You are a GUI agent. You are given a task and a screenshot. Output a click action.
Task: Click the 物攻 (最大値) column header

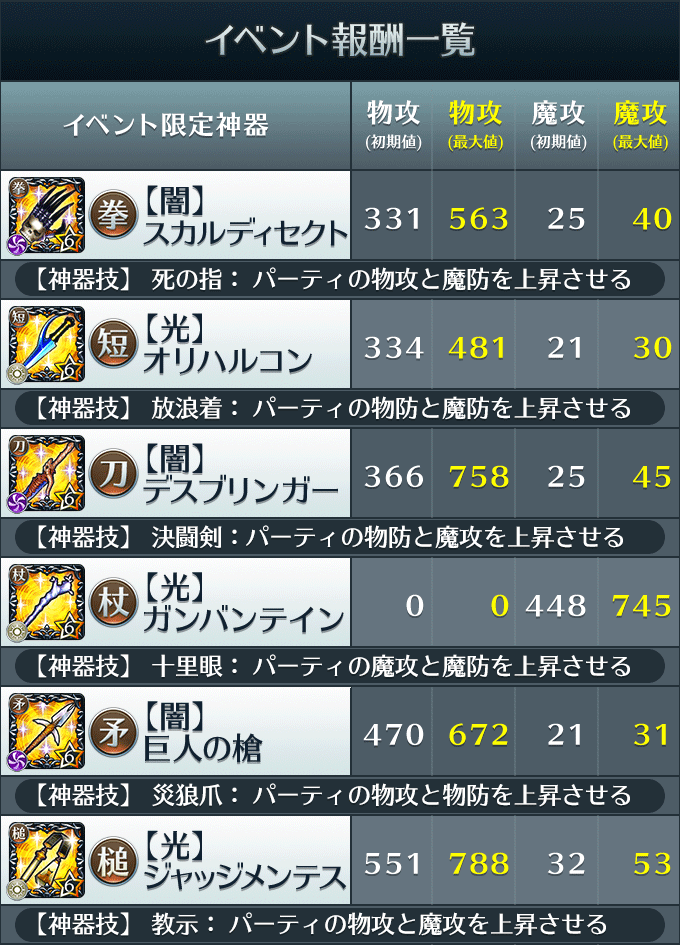pyautogui.click(x=475, y=125)
